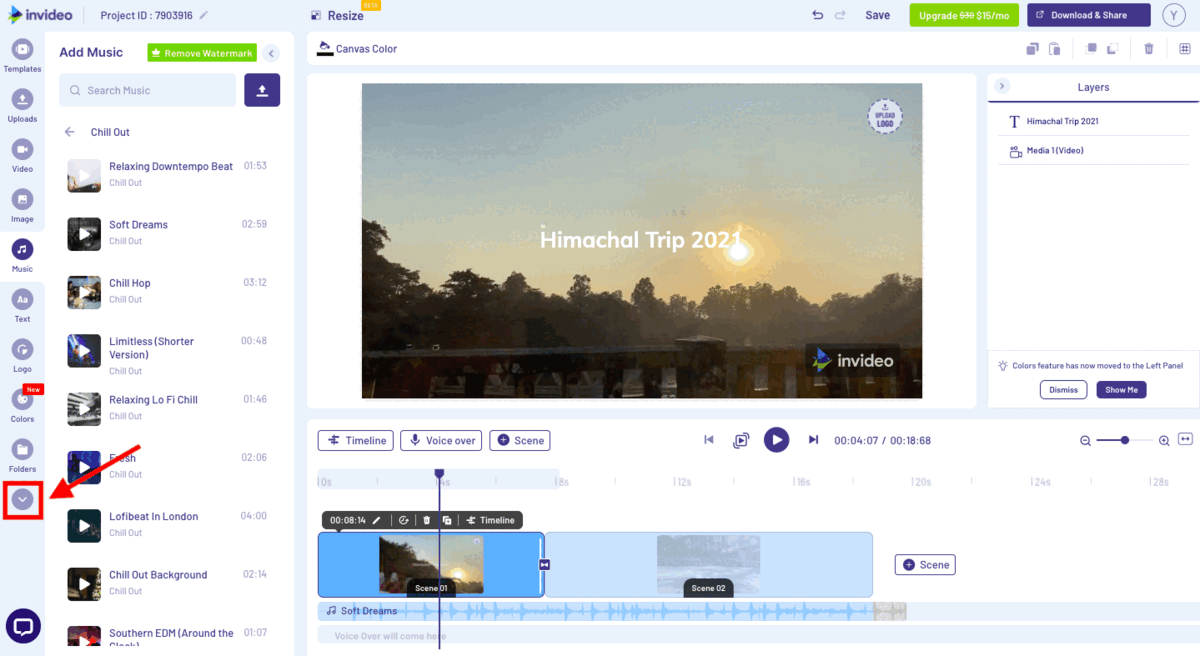This screenshot has width=1200, height=657.
Task: Dismiss the Colors feature notification
Action: tap(1063, 389)
